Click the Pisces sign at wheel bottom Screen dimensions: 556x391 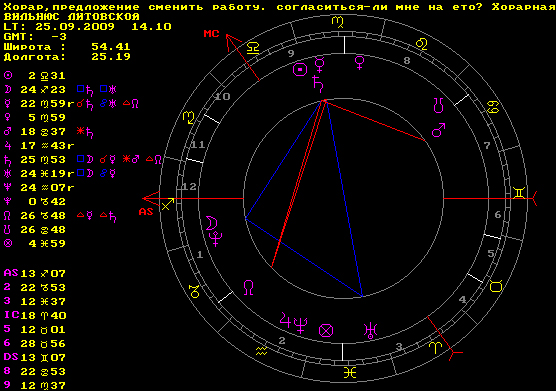[x=350, y=373]
